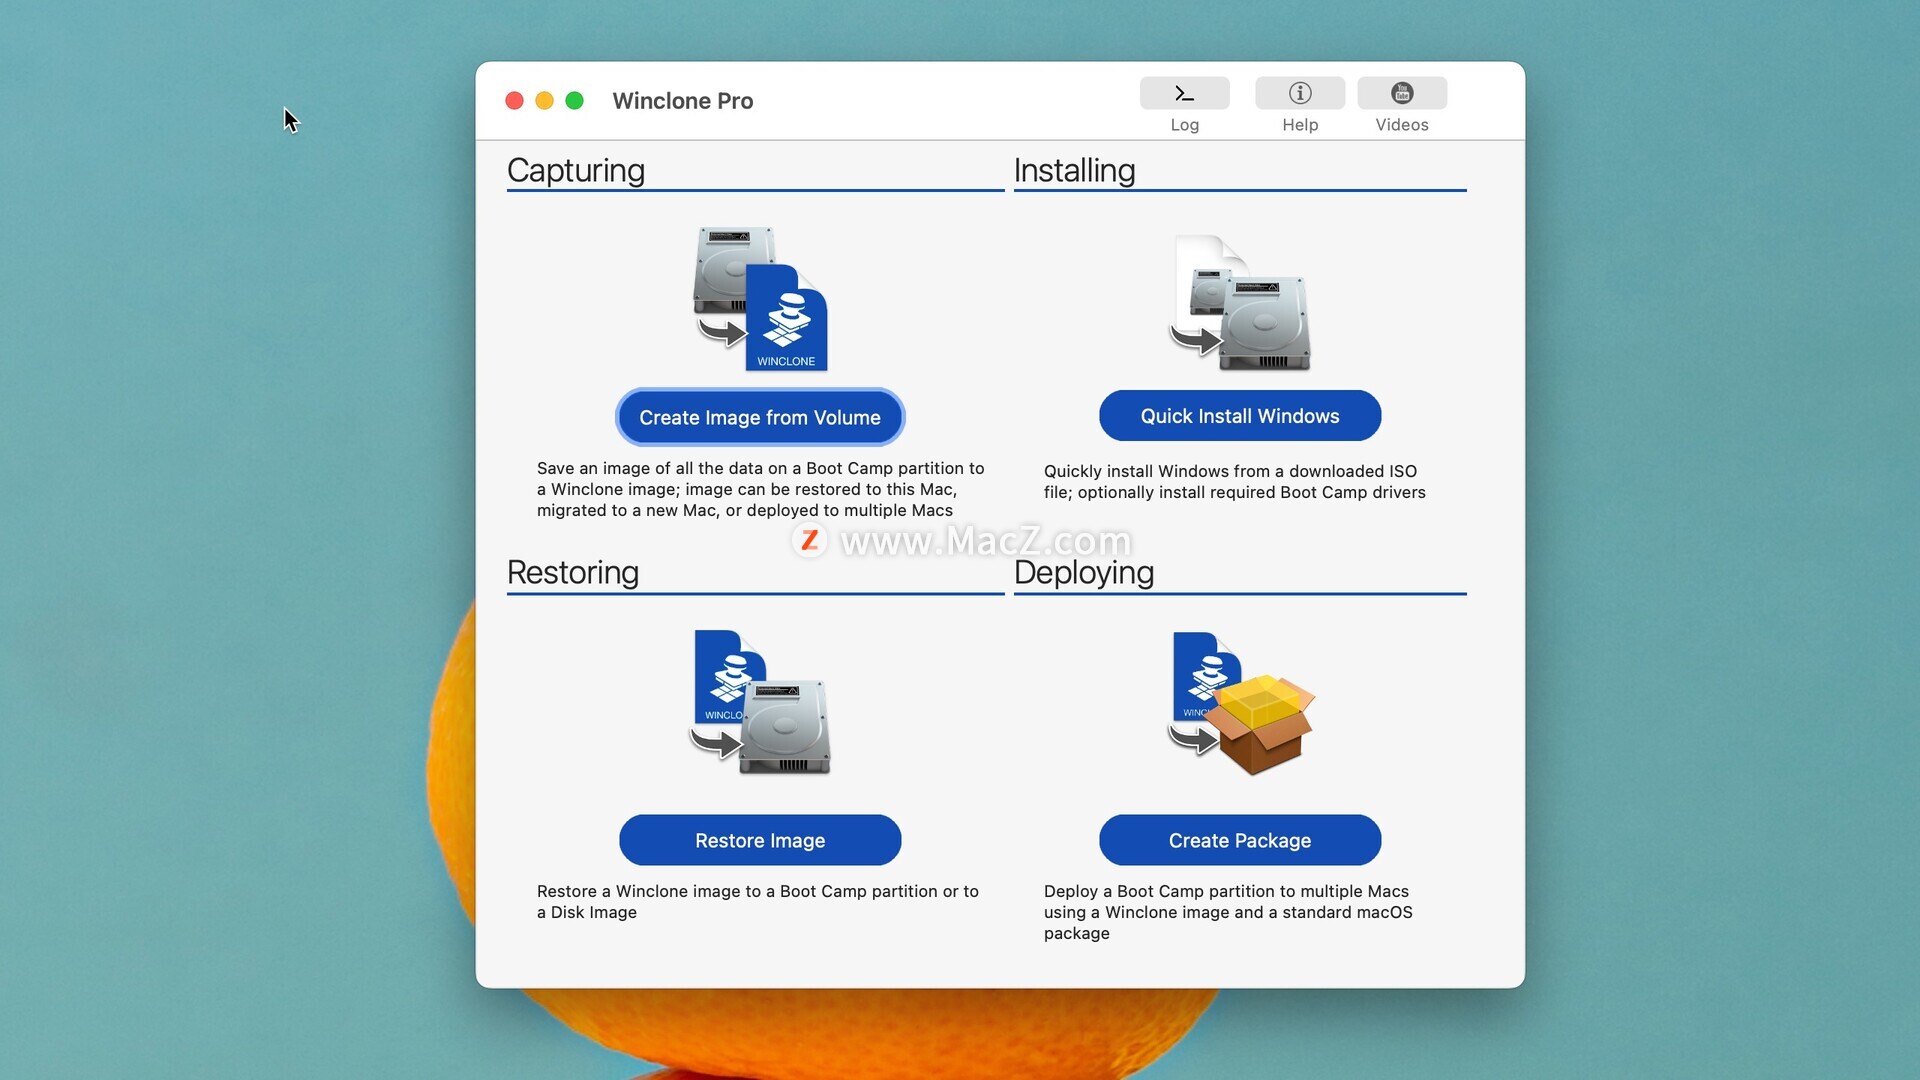This screenshot has height=1080, width=1920.
Task: Open the Videos YouTube icon
Action: click(x=1402, y=93)
